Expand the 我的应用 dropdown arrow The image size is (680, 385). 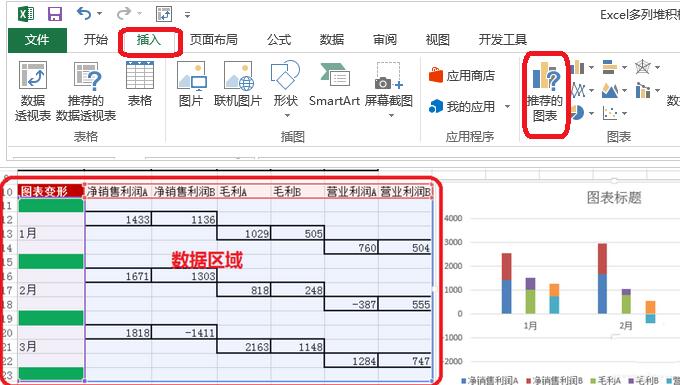click(507, 107)
